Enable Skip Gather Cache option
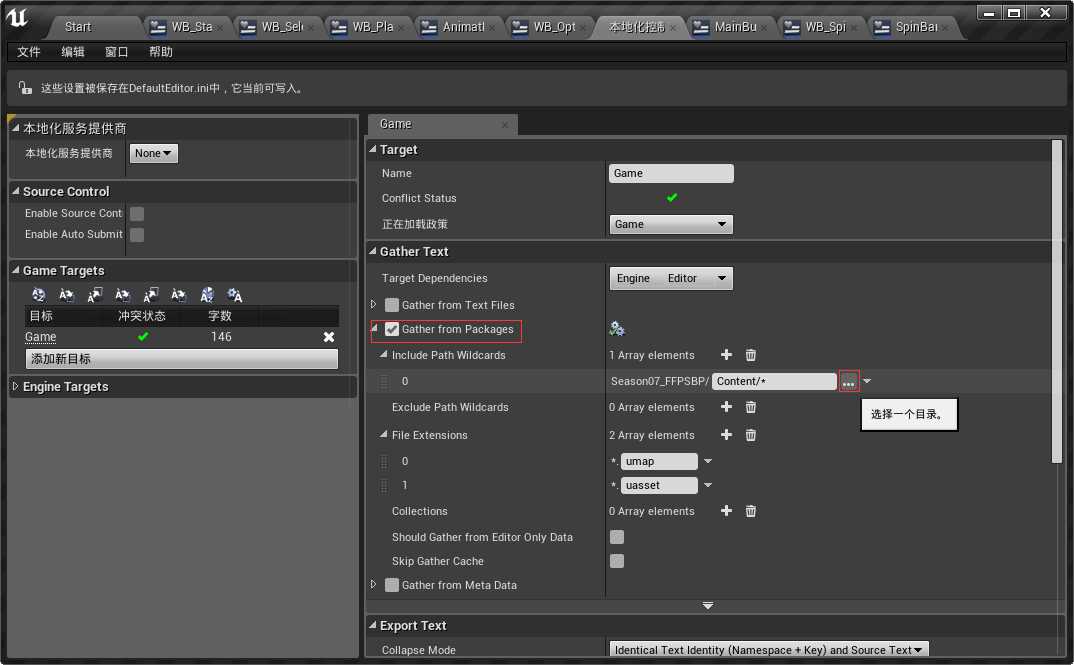The height and width of the screenshot is (665, 1074). click(x=616, y=561)
